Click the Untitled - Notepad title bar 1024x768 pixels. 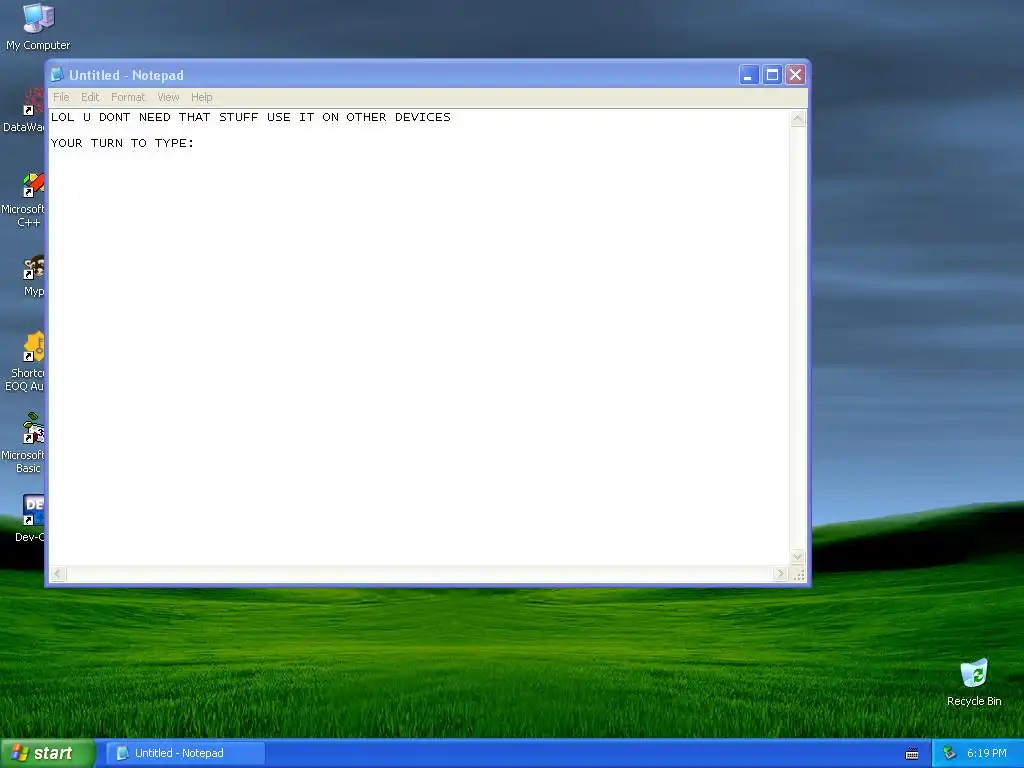point(428,75)
